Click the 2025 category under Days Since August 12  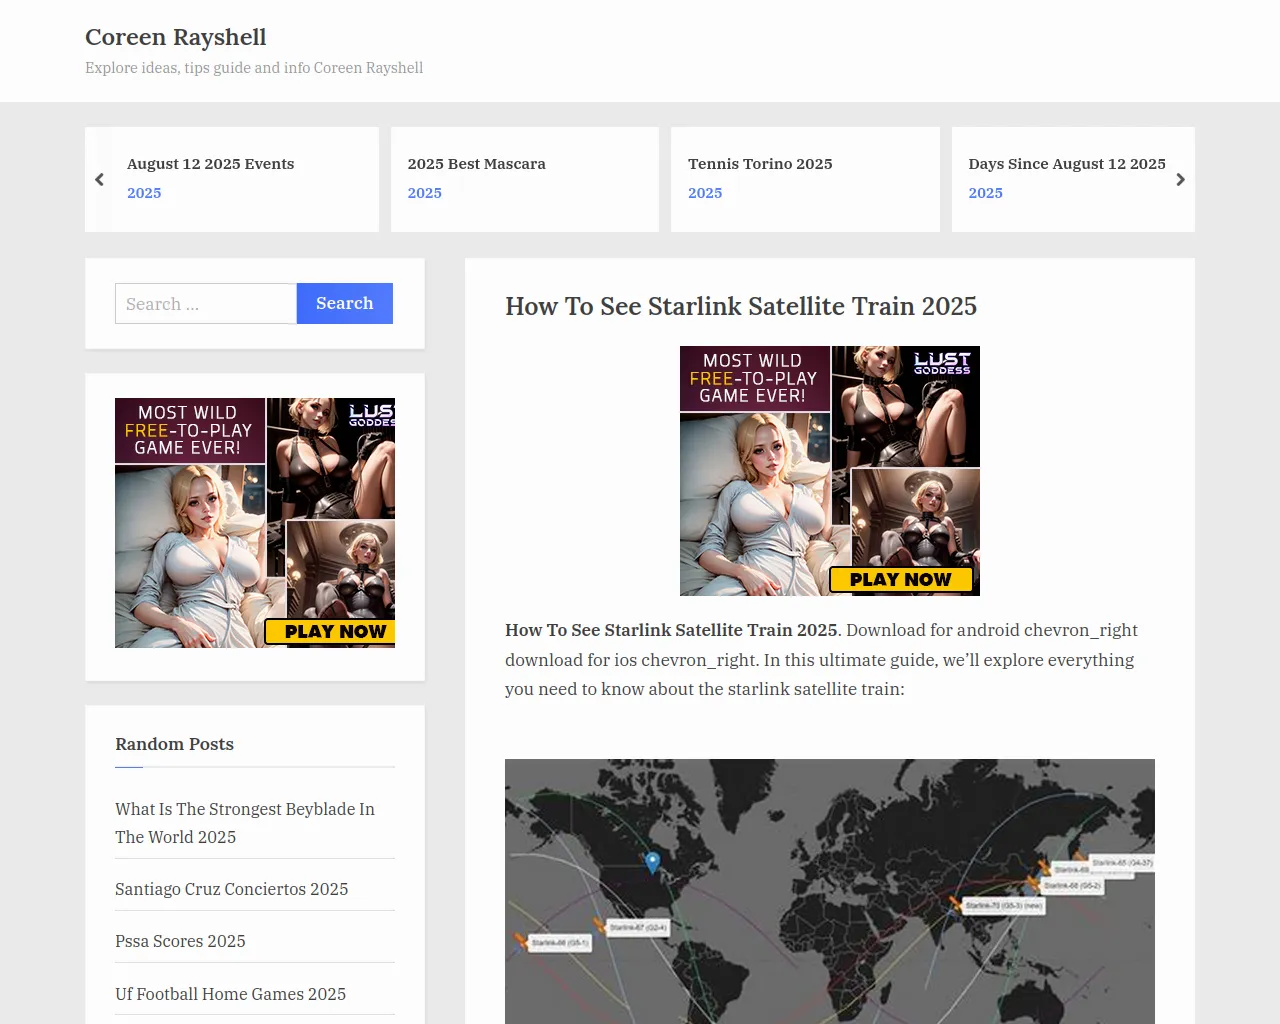[985, 193]
